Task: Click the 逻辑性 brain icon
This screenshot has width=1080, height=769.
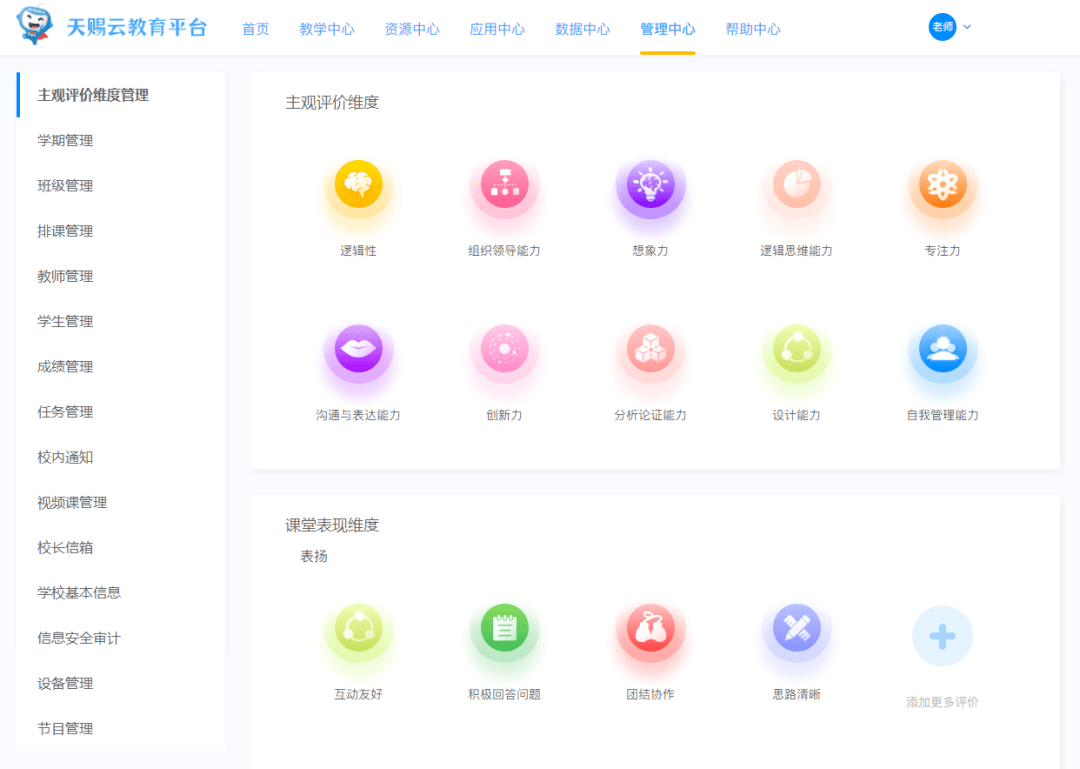Action: (358, 185)
